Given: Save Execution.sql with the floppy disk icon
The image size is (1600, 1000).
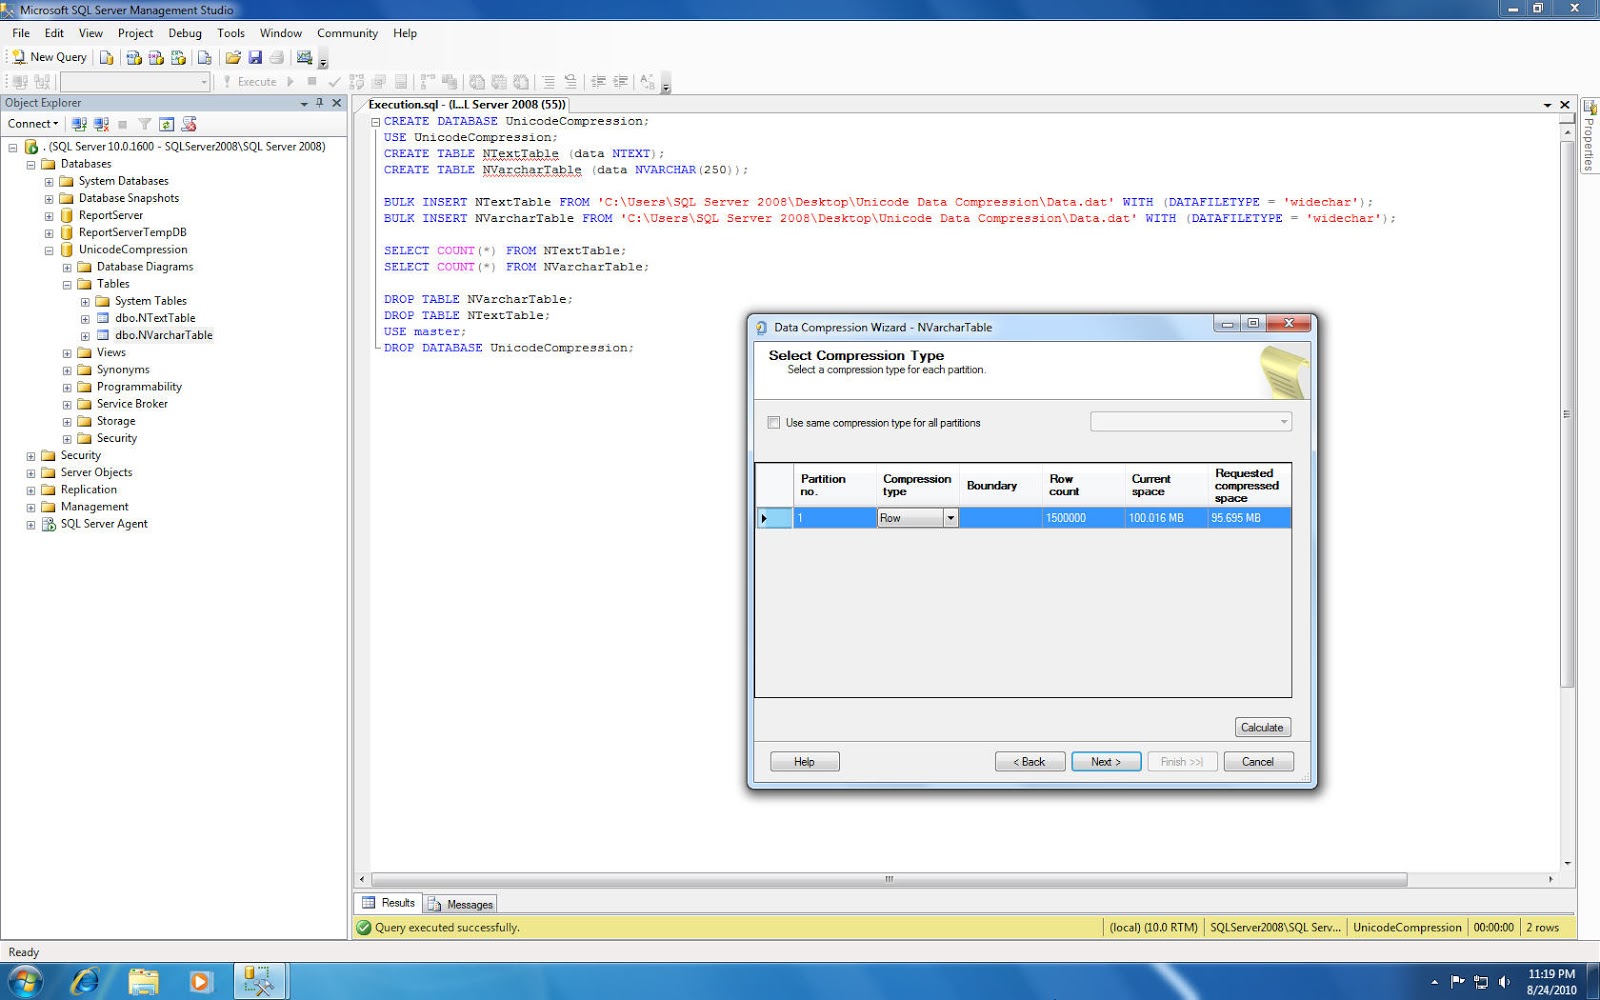Looking at the screenshot, I should point(255,57).
